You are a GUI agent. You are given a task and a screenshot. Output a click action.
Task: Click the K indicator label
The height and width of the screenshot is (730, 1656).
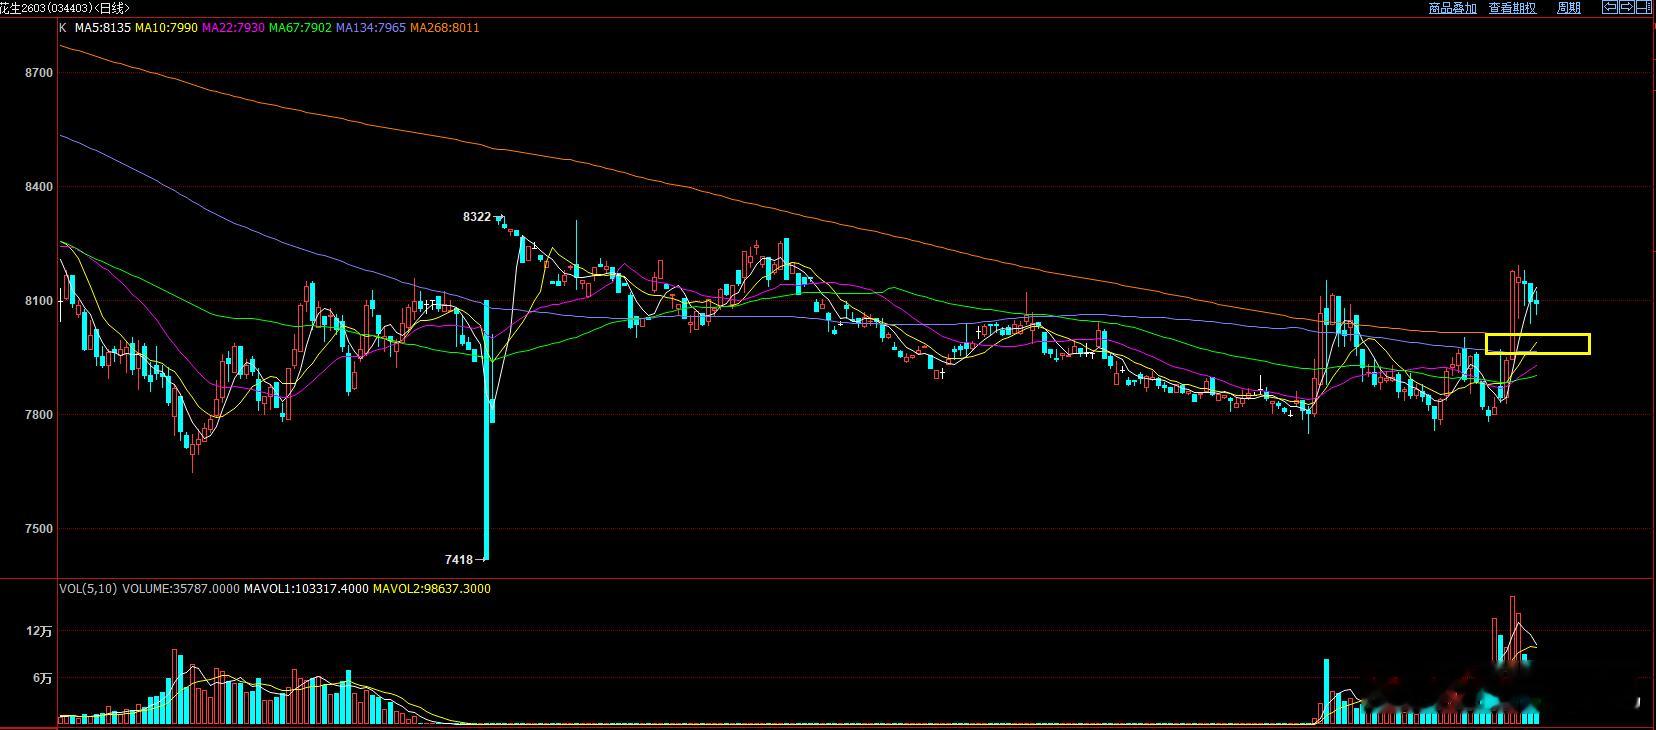(63, 27)
